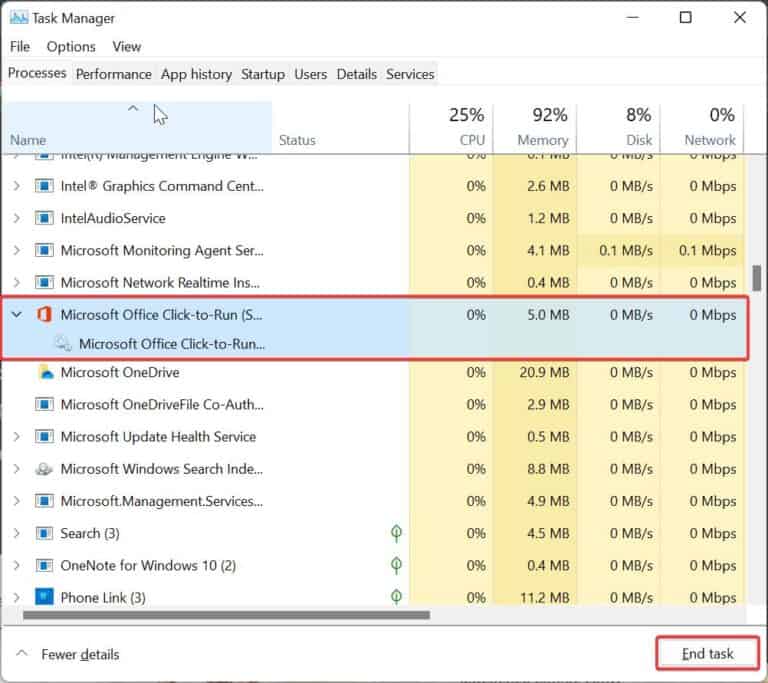Image resolution: width=768 pixels, height=683 pixels.
Task: Switch to the Details tab
Action: click(x=357, y=74)
